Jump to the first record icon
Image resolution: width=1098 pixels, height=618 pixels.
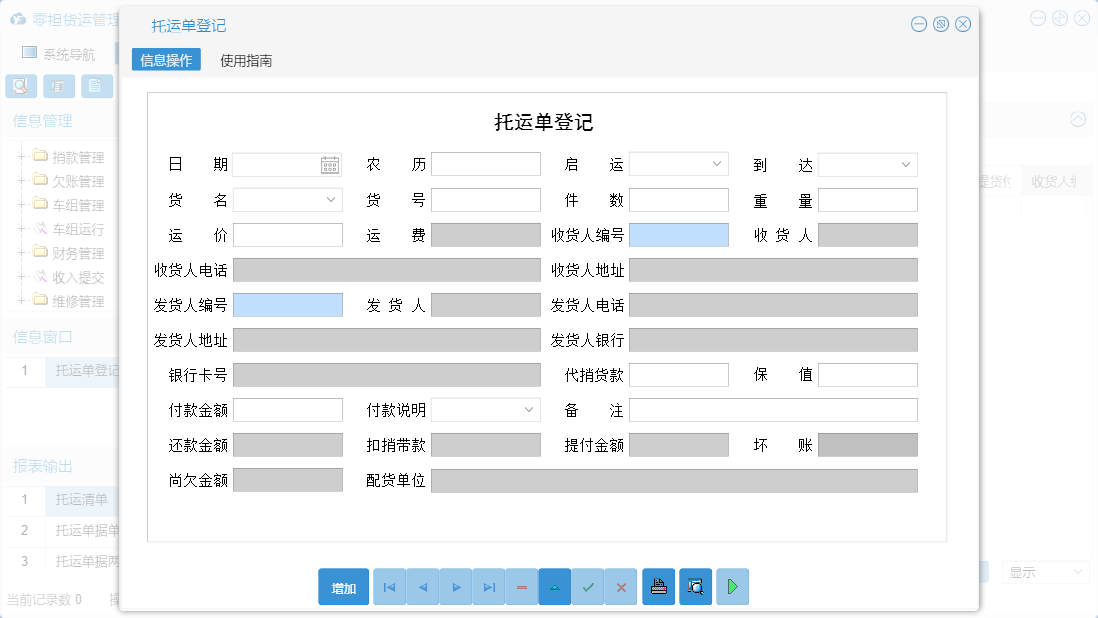tap(389, 587)
